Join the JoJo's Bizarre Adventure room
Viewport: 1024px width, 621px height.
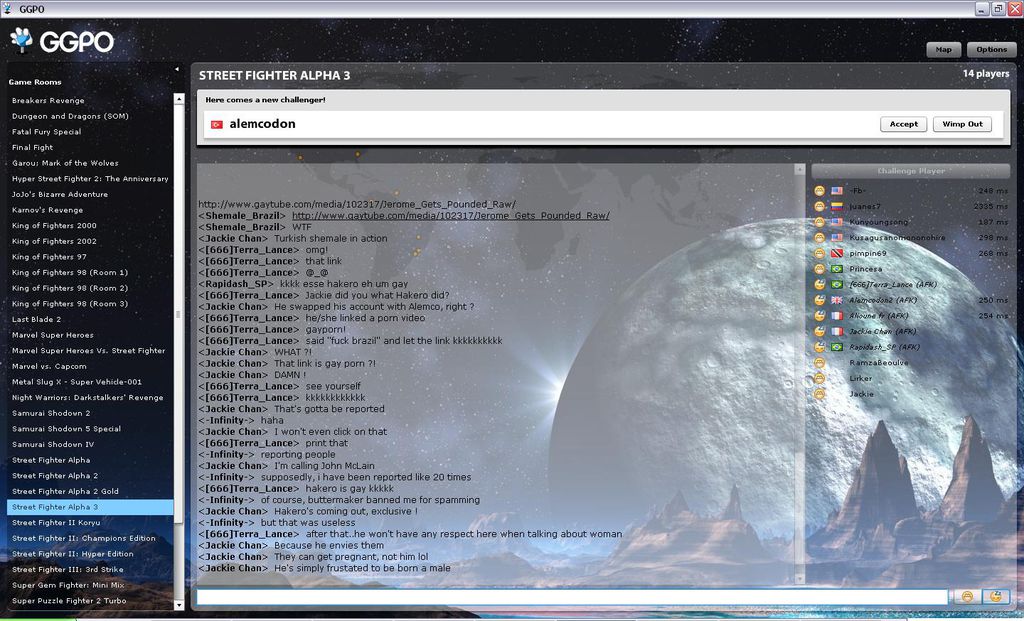pos(90,195)
